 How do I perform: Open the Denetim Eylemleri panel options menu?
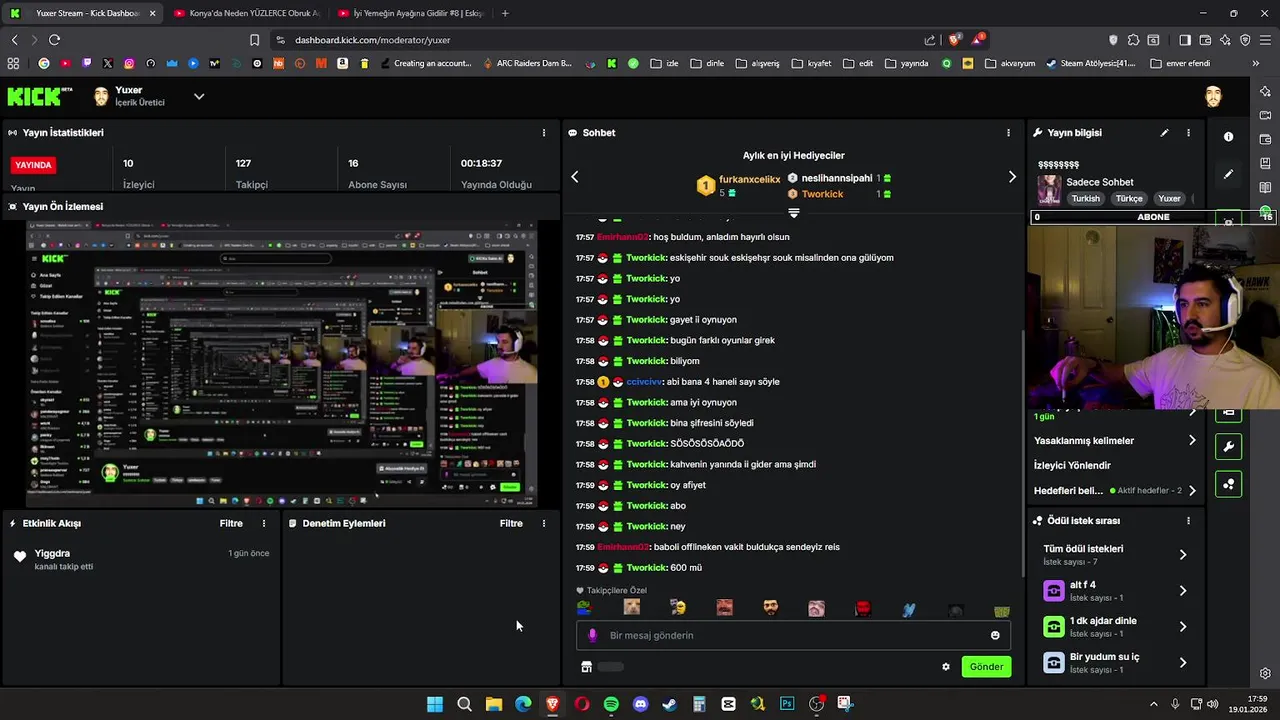[544, 523]
